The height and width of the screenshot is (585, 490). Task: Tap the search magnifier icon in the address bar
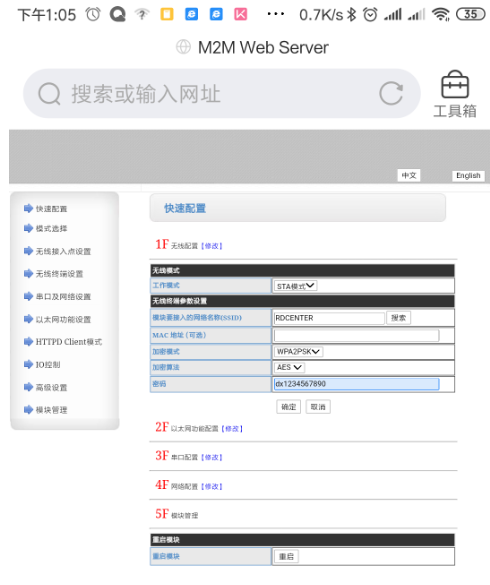[x=49, y=94]
